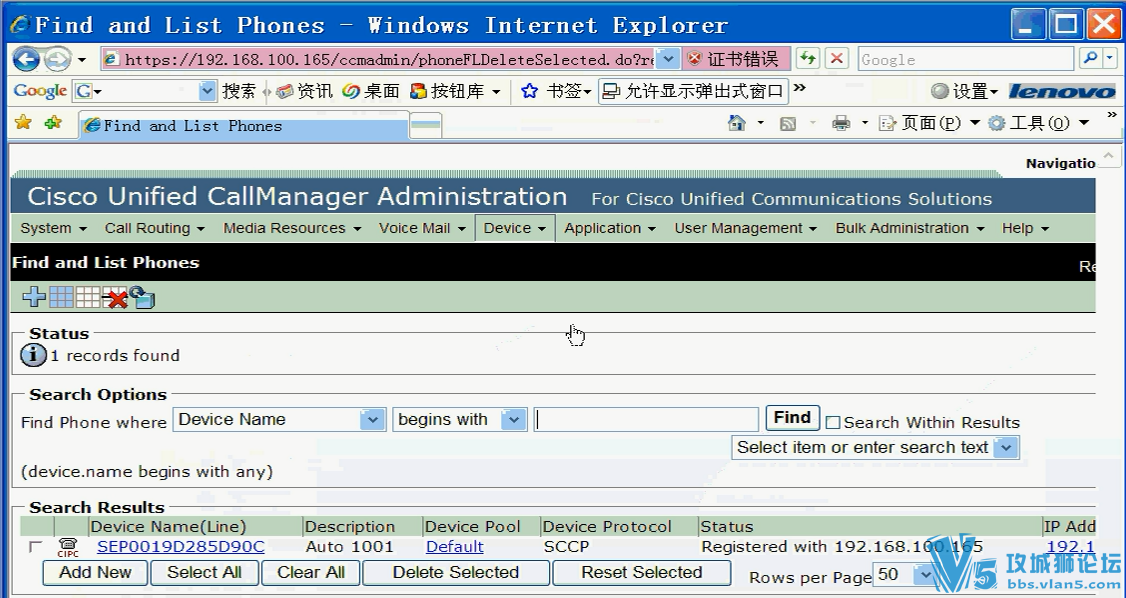Click the Add to Favorites star-plus icon
Image resolution: width=1126 pixels, height=598 pixels.
point(53,123)
